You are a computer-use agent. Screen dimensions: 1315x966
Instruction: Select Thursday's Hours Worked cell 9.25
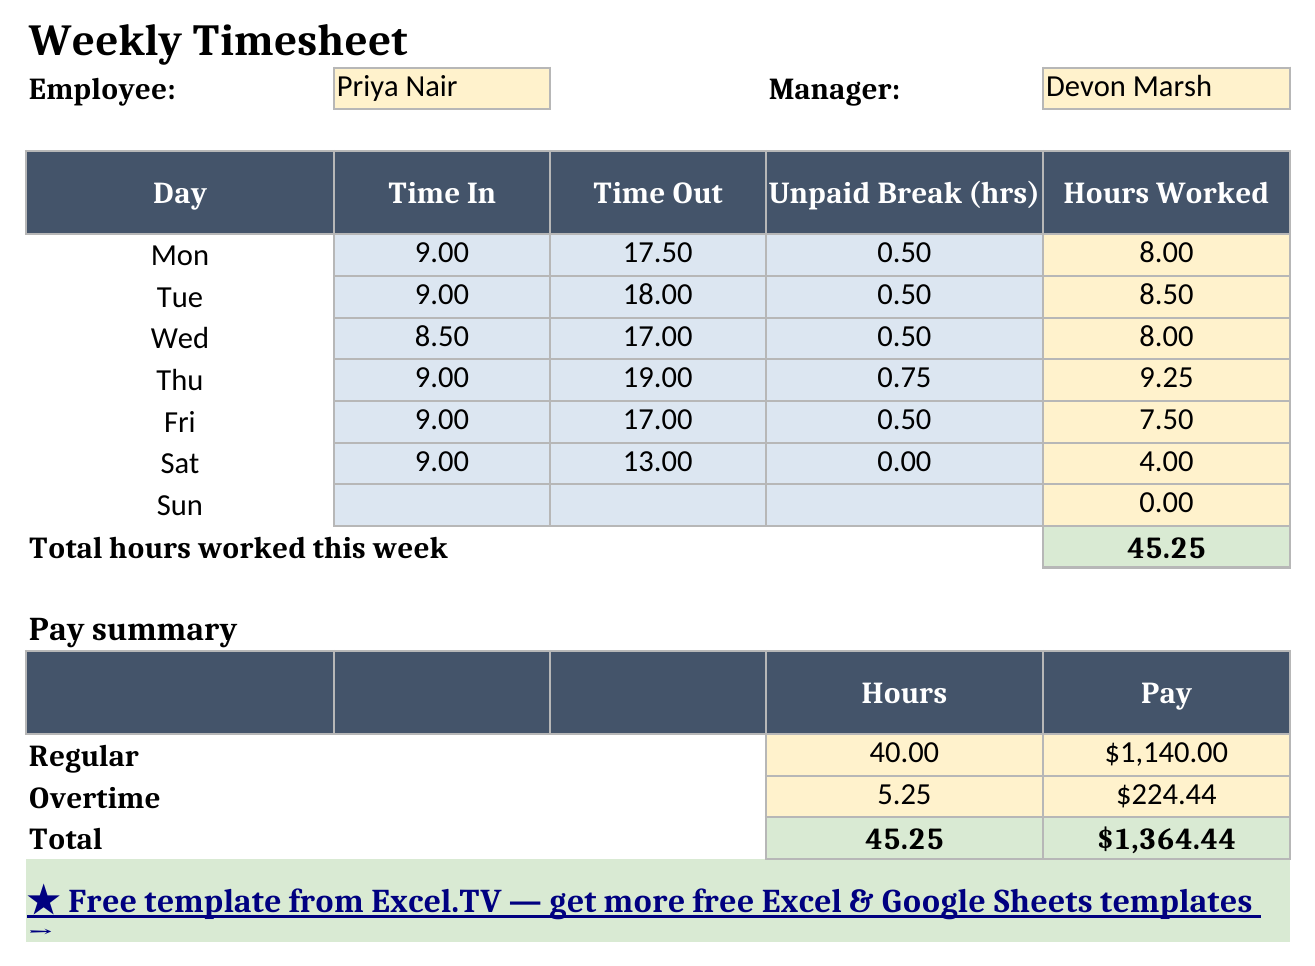[x=1166, y=380]
